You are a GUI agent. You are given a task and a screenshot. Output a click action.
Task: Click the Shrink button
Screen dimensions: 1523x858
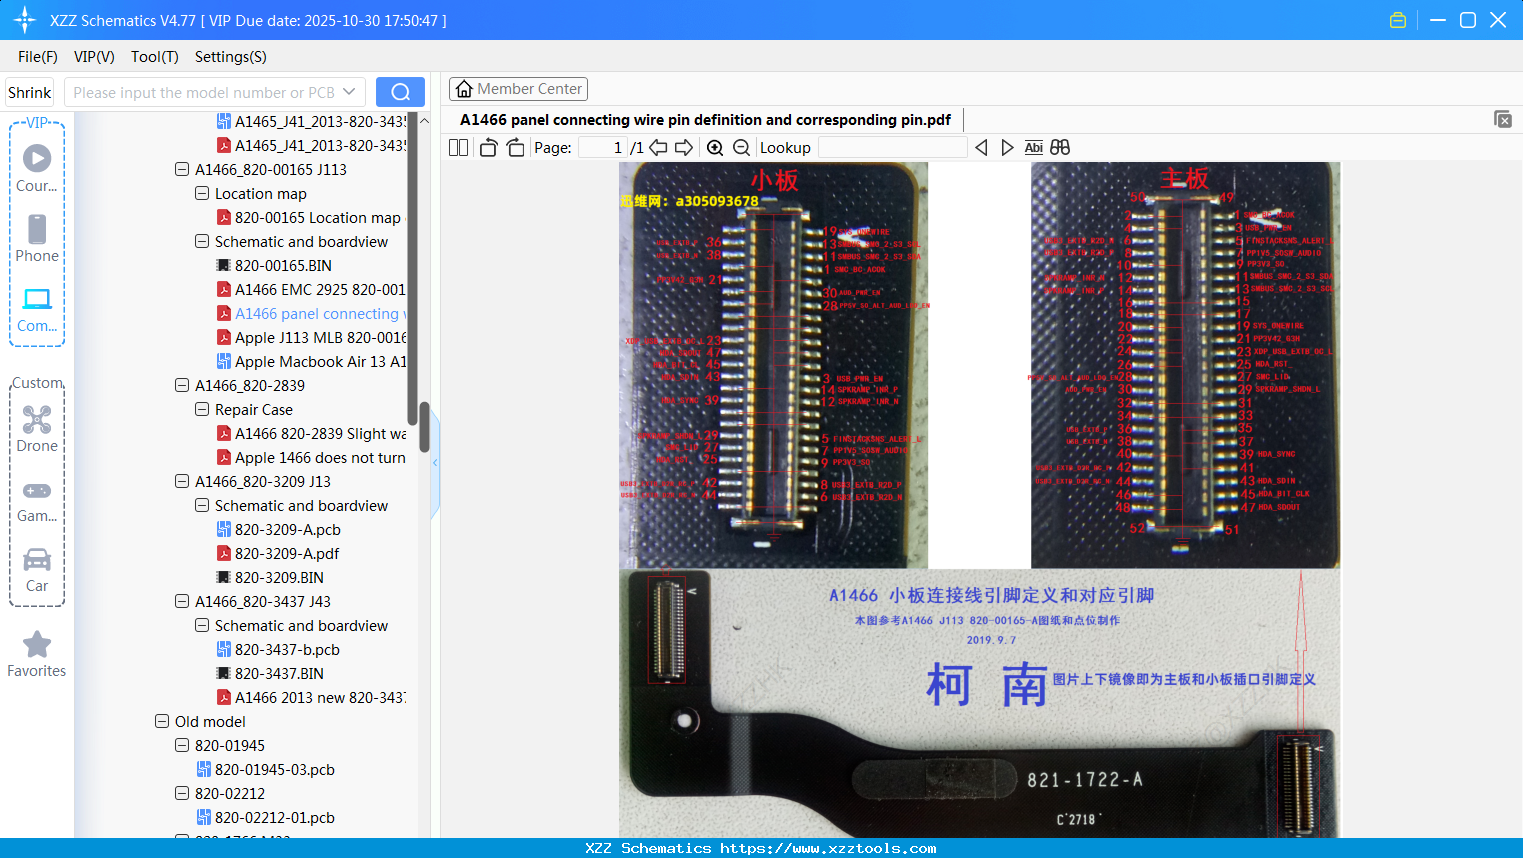30,92
